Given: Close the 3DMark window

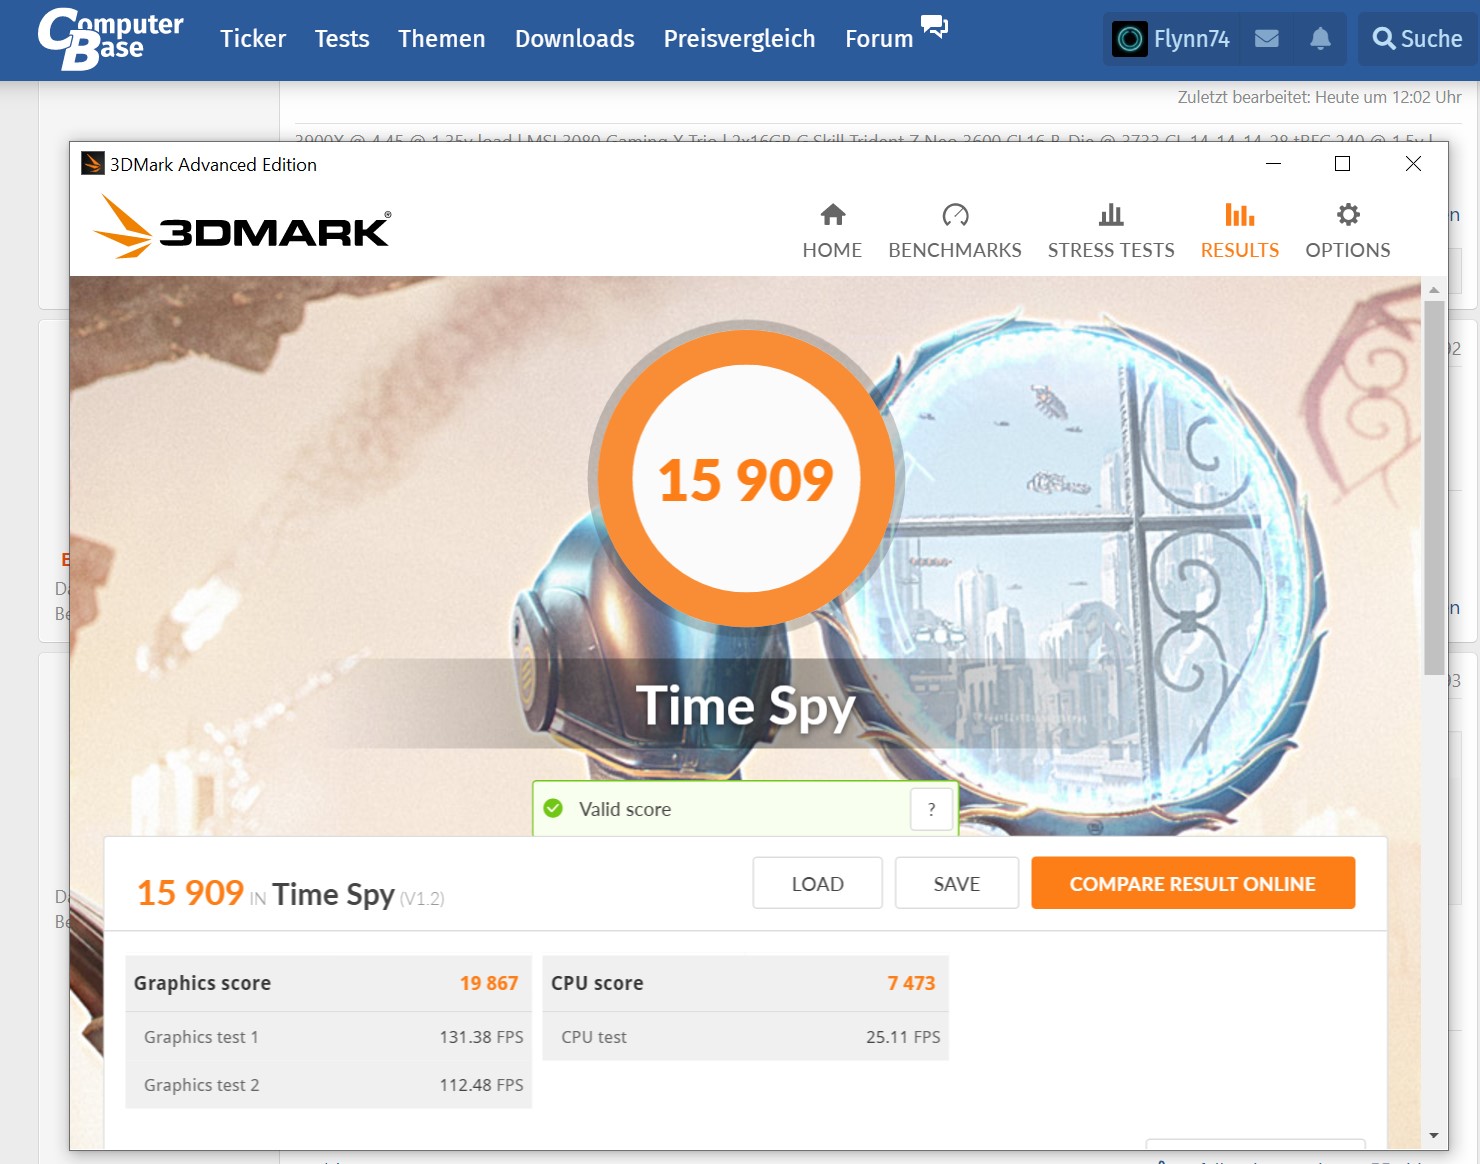Looking at the screenshot, I should (1413, 163).
